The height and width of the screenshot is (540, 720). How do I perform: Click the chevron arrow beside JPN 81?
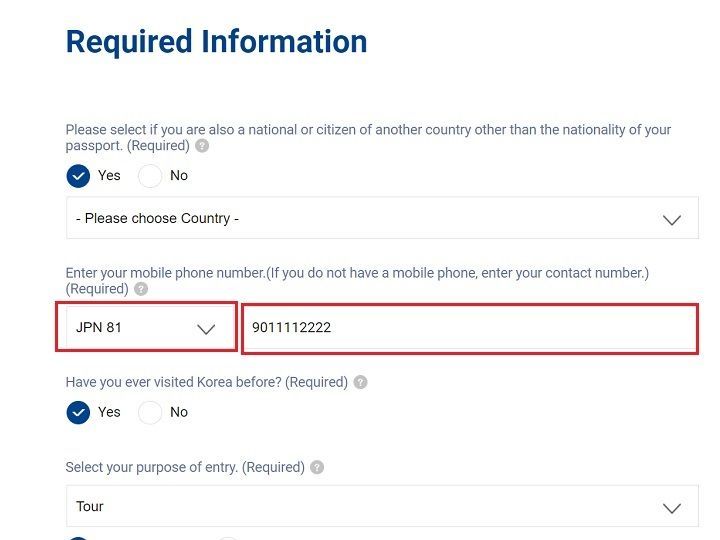[206, 328]
